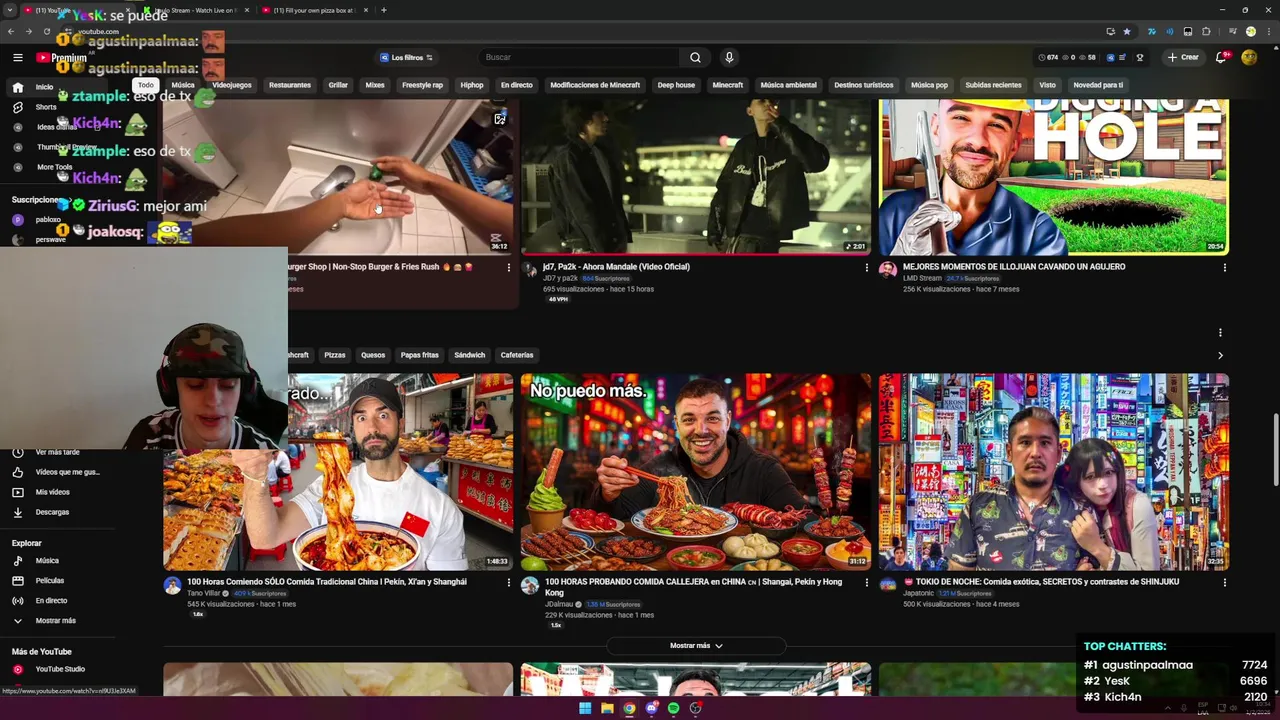Image resolution: width=1280 pixels, height=720 pixels.
Task: Click the search magnifier button
Action: 695,58
